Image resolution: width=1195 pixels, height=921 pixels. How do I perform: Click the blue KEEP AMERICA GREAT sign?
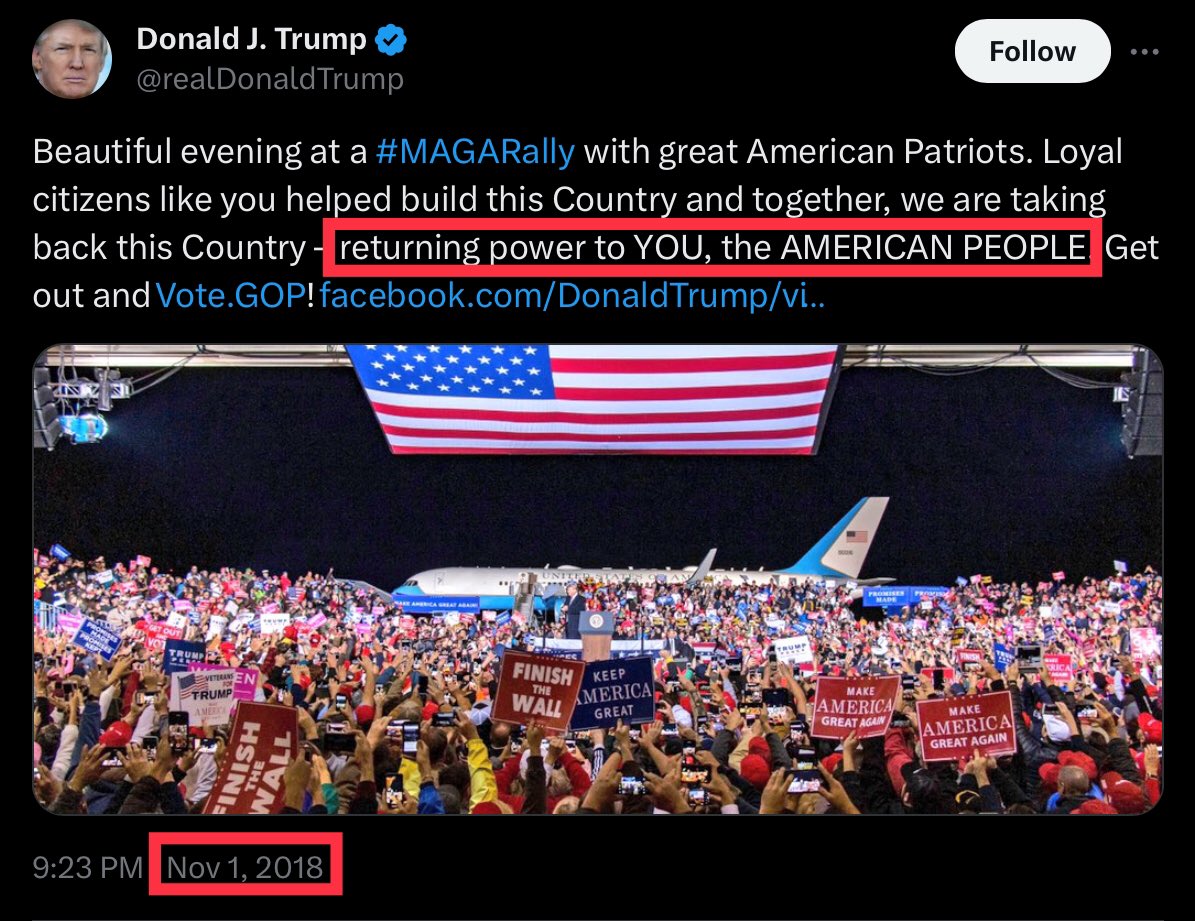click(x=614, y=692)
